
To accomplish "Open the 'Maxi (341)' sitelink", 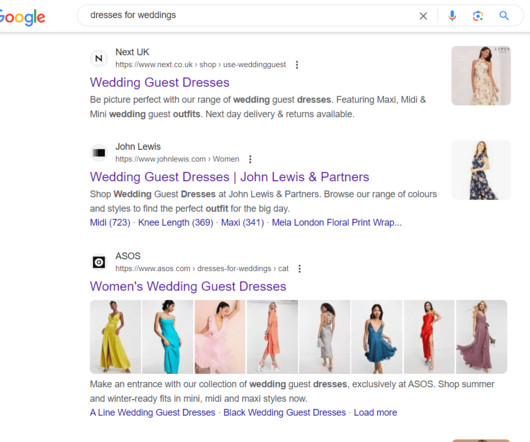I will (x=242, y=223).
